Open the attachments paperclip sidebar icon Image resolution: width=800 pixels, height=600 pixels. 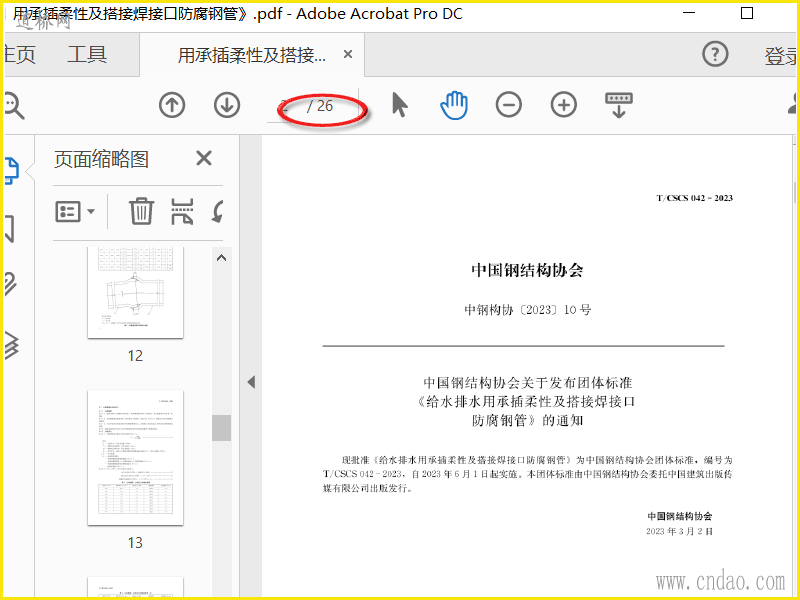[11, 284]
